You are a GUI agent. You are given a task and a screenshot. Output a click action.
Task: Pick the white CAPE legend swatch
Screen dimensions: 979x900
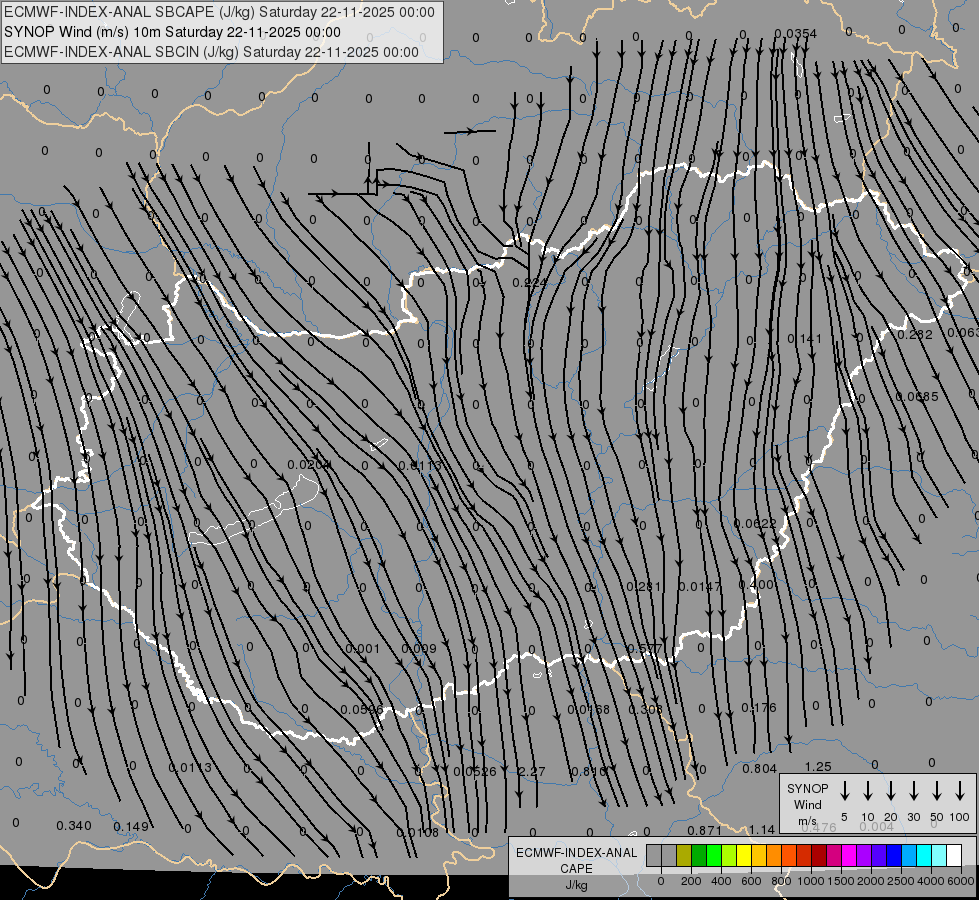coord(953,856)
